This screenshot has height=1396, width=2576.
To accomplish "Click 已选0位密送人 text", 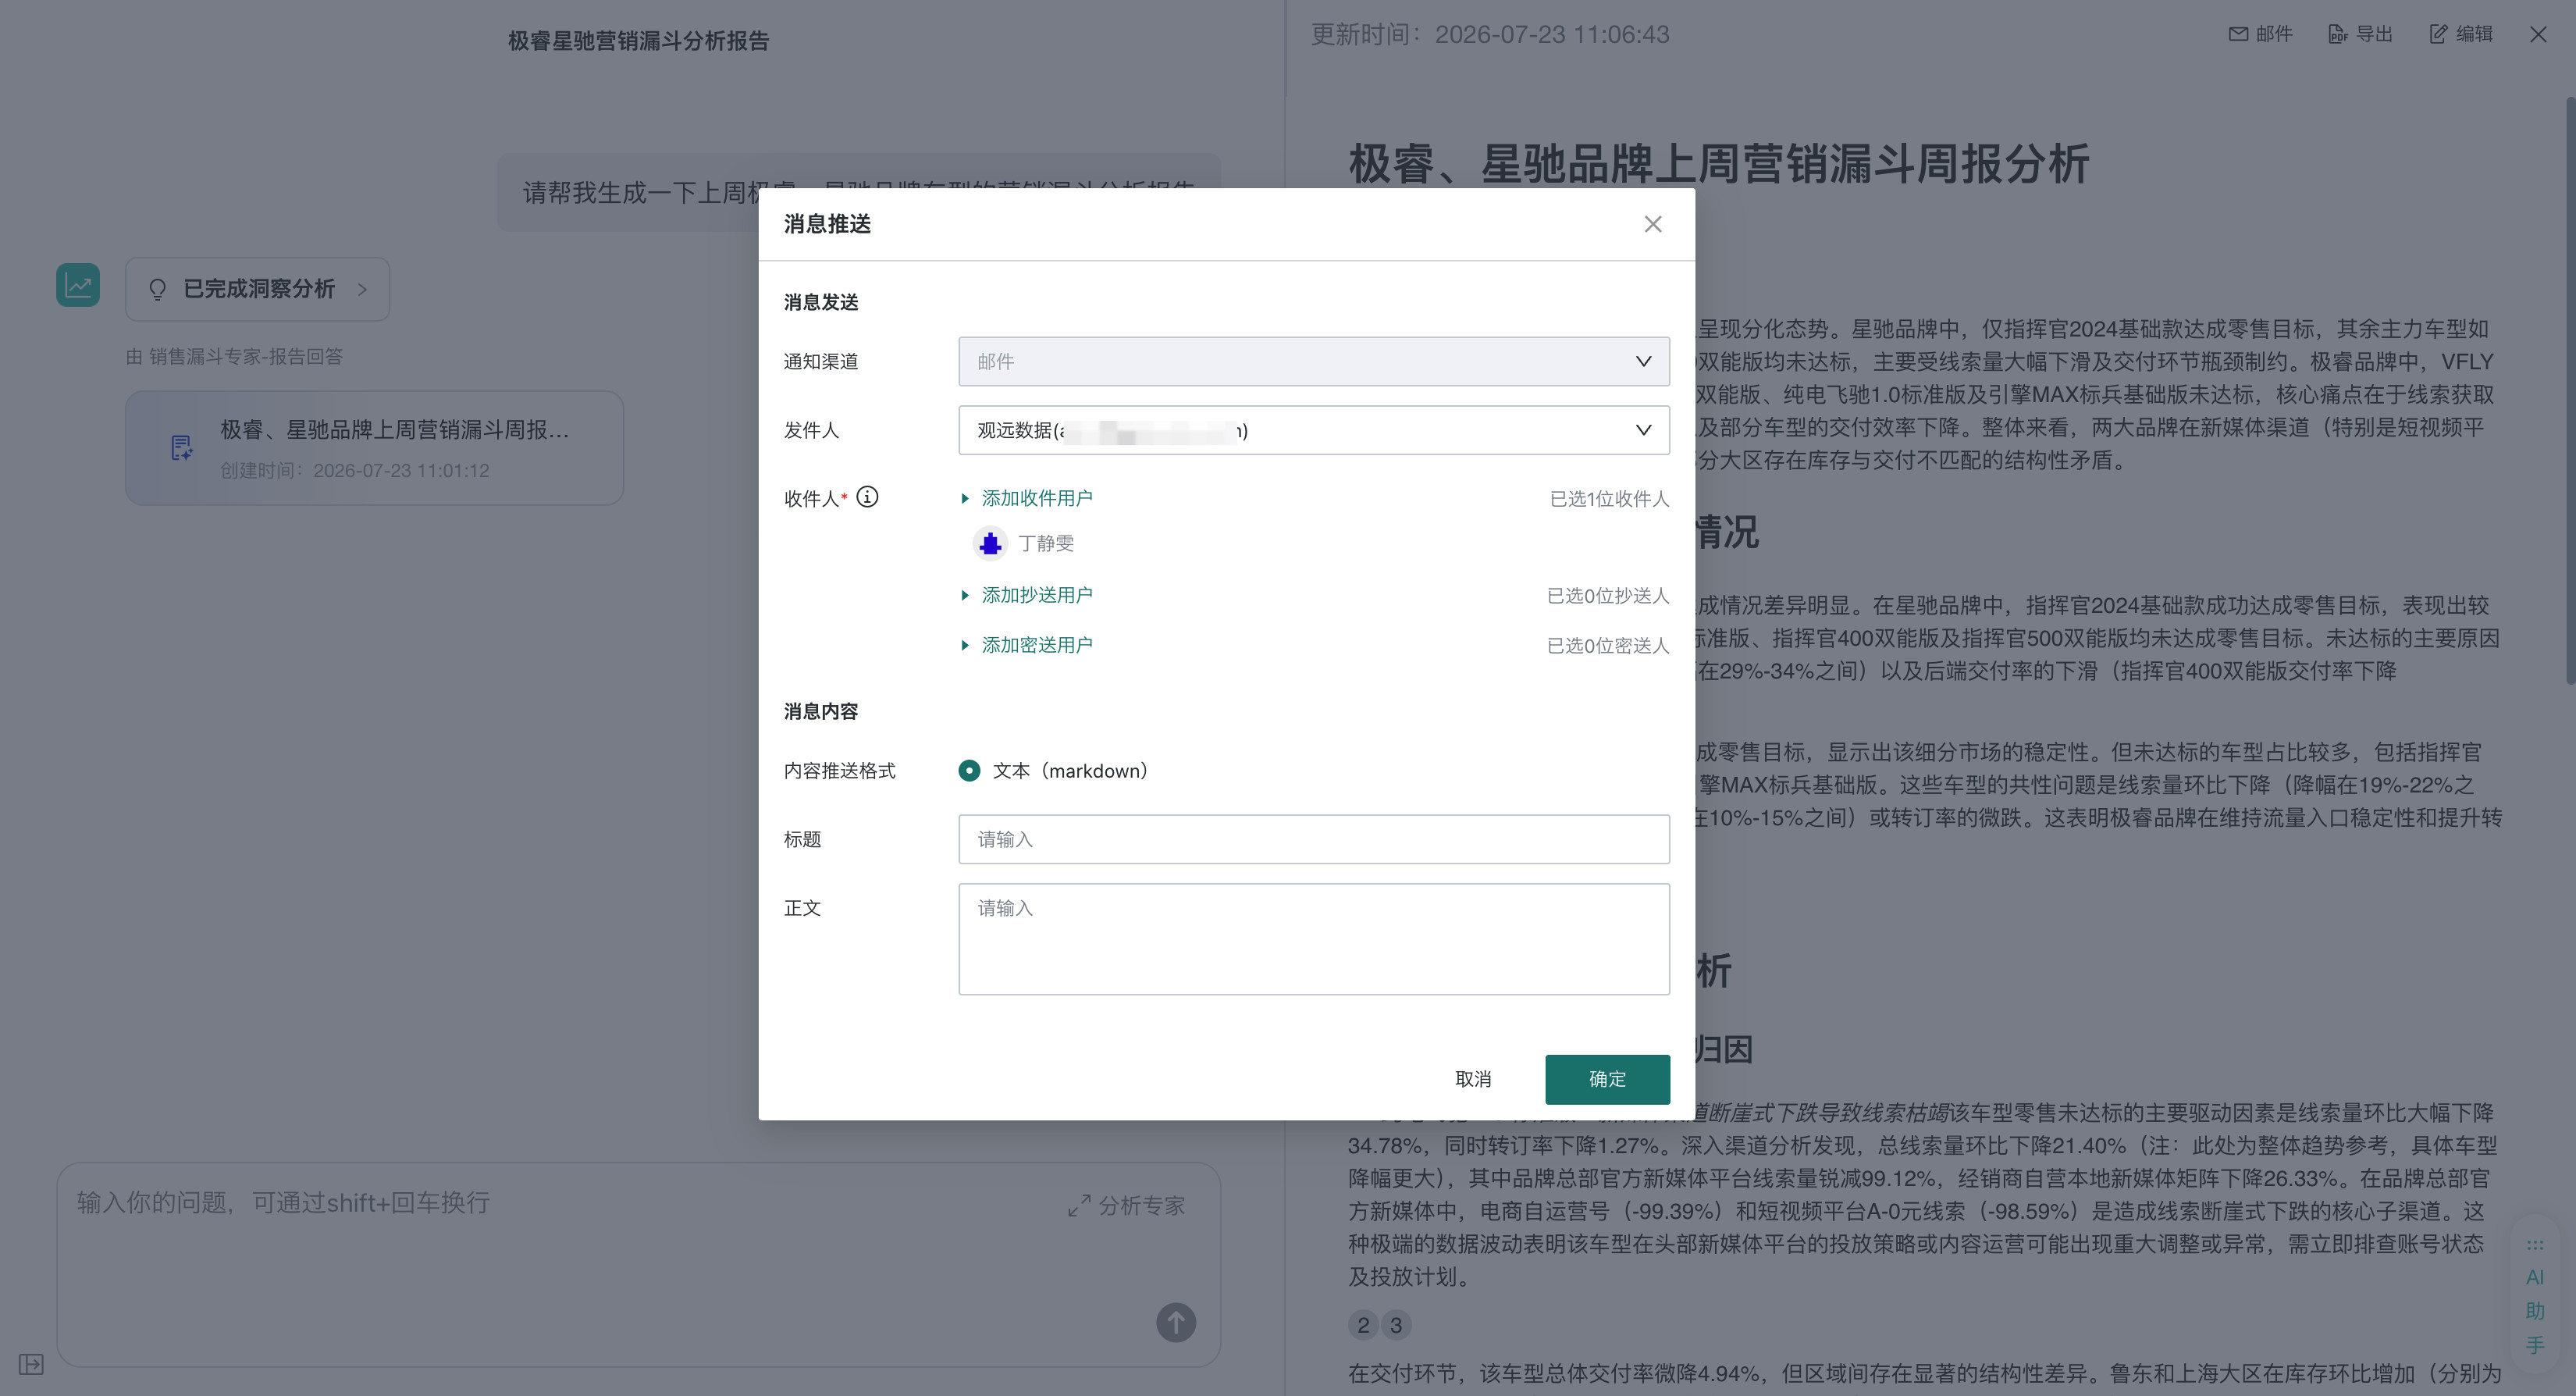I will coord(1608,646).
